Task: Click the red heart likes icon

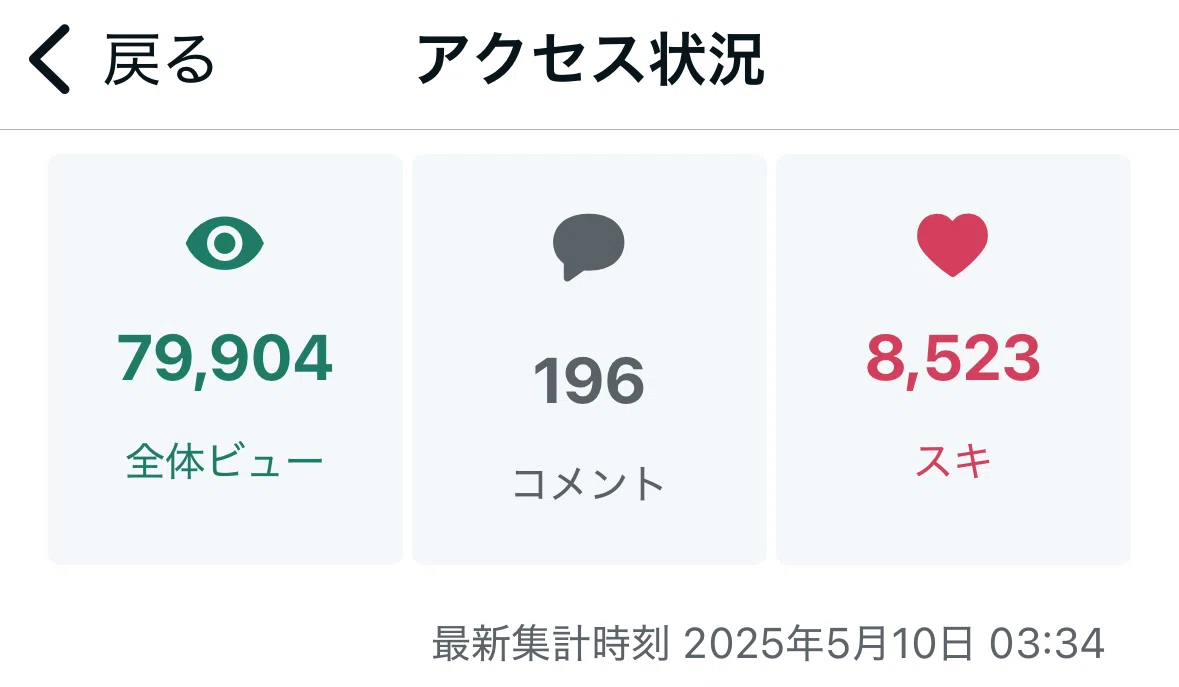Action: pos(953,245)
